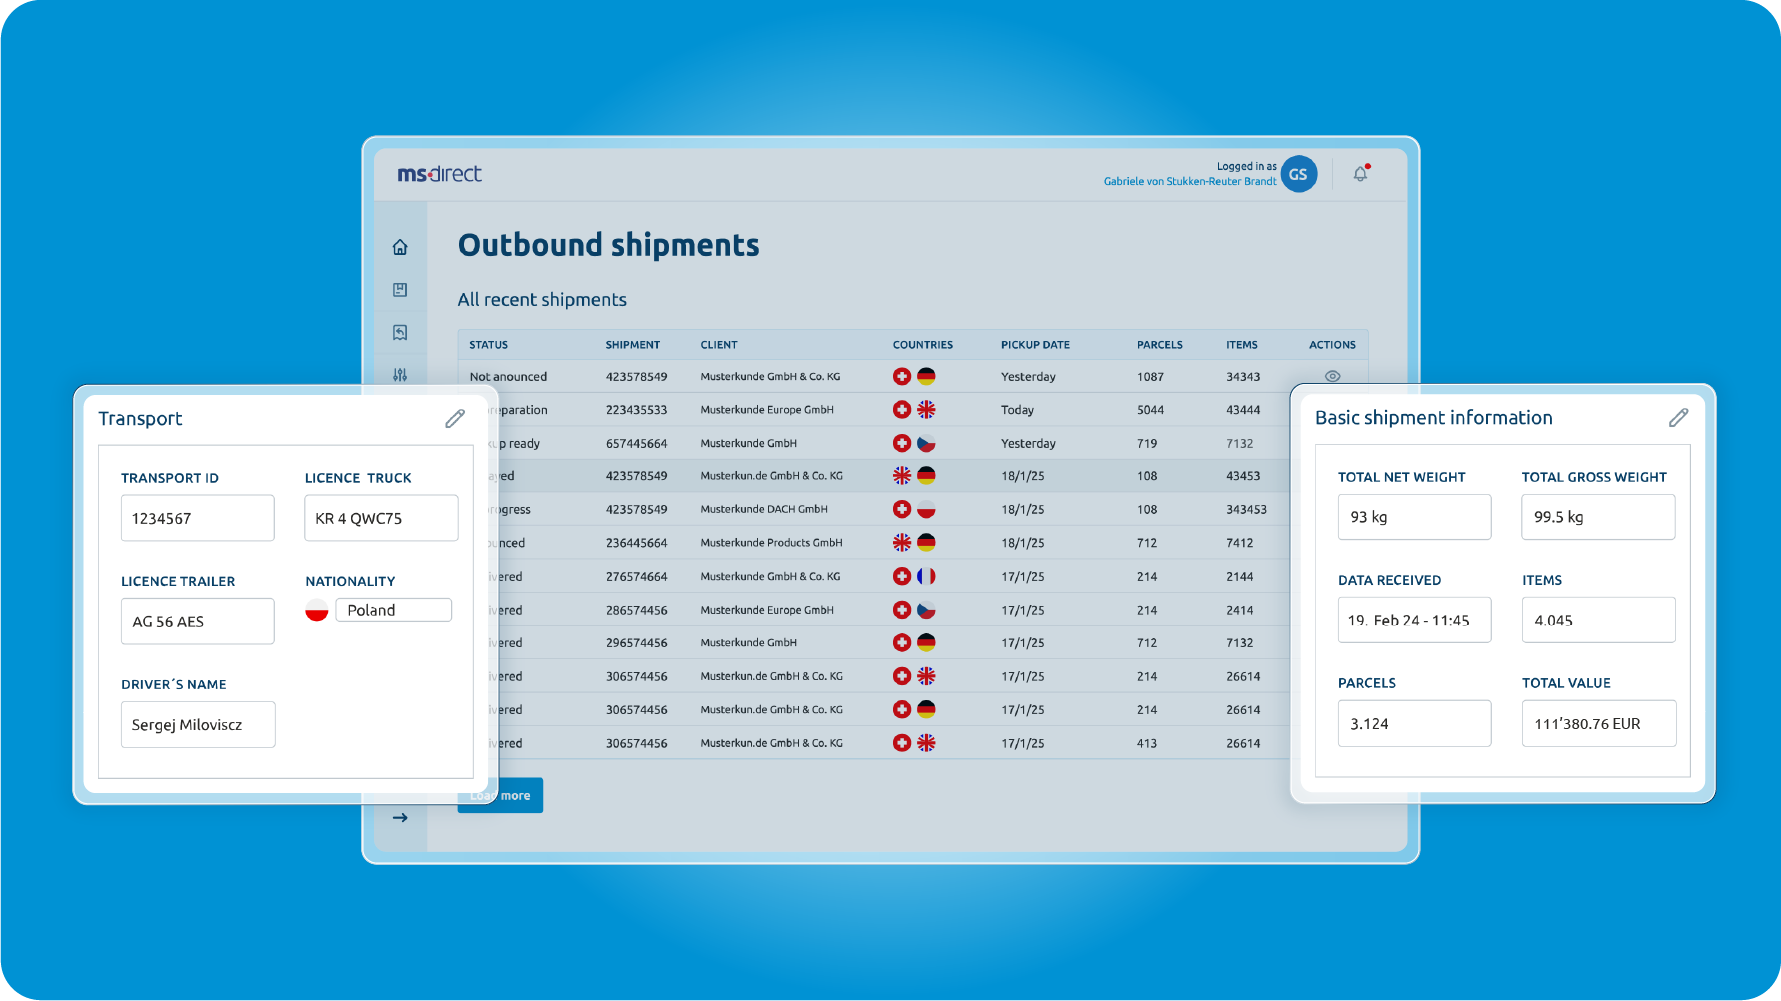The image size is (1781, 1001).
Task: Click the pickup date Today
Action: (x=1018, y=410)
